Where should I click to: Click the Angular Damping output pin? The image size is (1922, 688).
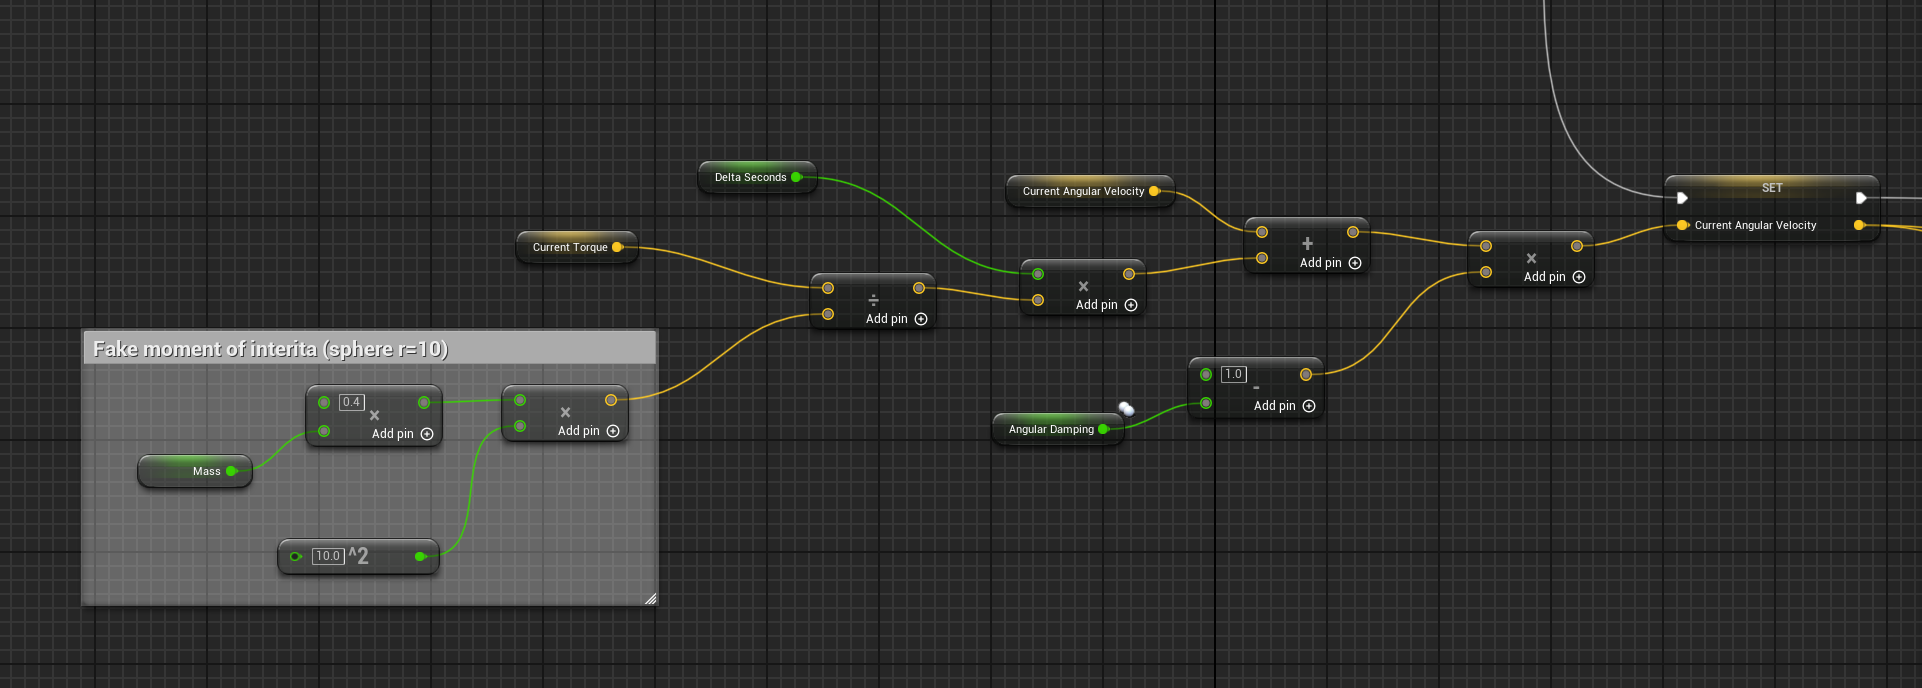click(1103, 429)
